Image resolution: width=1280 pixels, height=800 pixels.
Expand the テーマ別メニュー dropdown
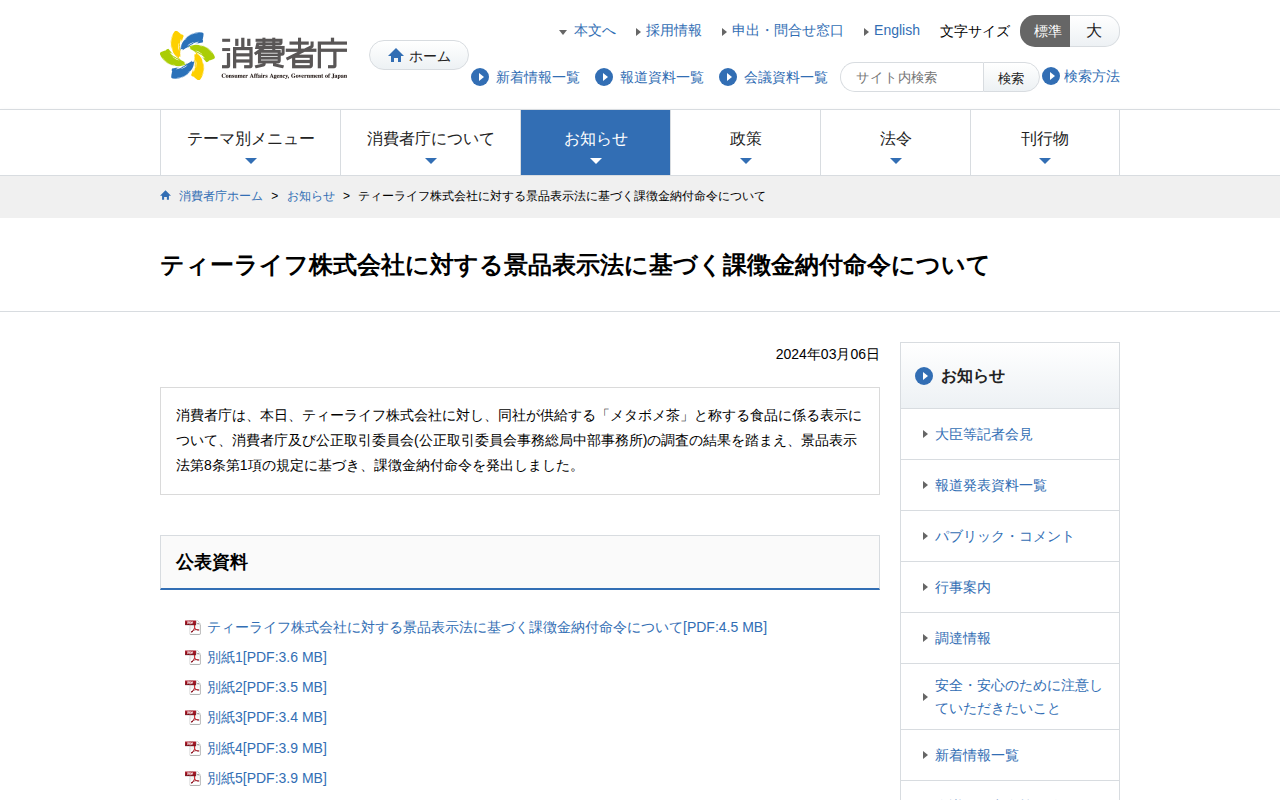click(251, 143)
